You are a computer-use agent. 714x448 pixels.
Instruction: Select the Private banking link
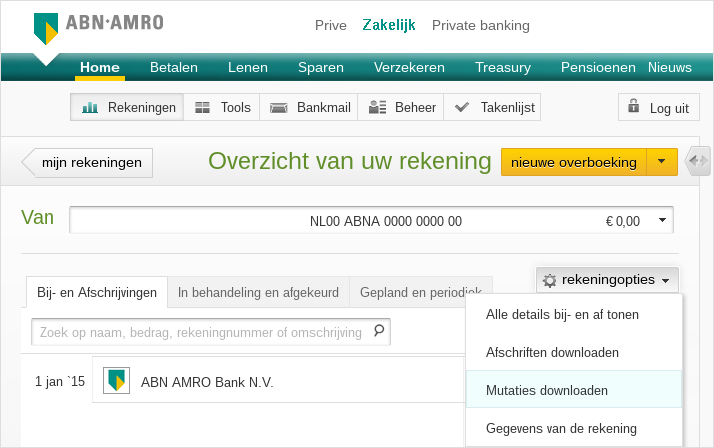coord(481,25)
